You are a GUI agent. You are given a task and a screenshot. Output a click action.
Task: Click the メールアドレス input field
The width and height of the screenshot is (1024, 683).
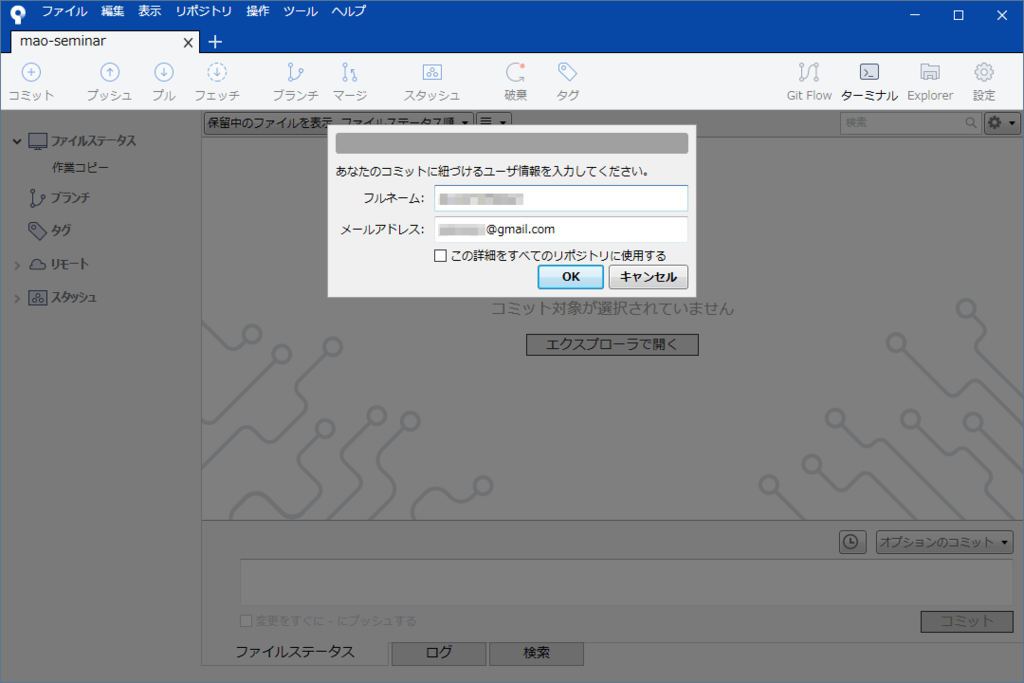(561, 229)
